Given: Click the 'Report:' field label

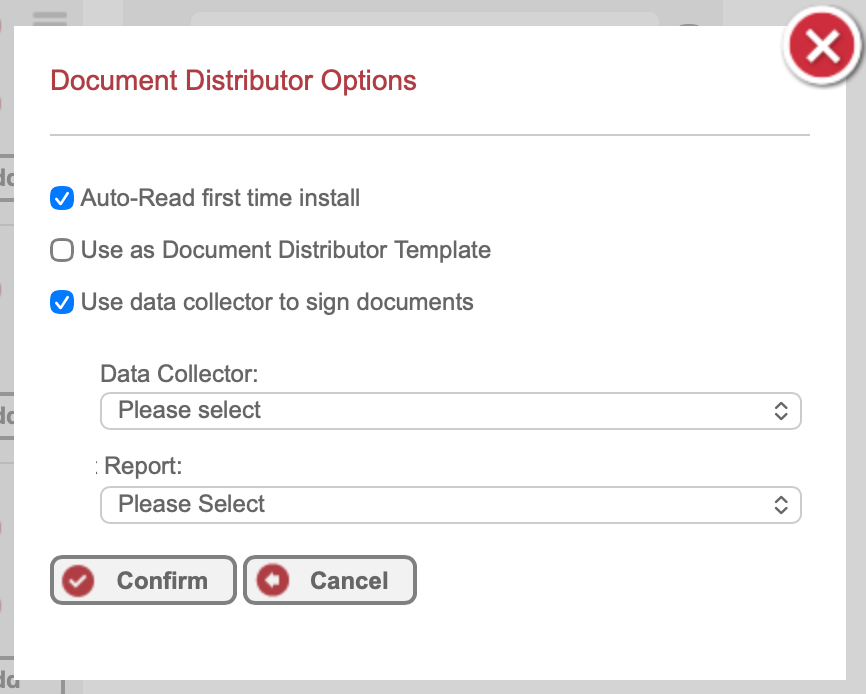Looking at the screenshot, I should tap(144, 466).
